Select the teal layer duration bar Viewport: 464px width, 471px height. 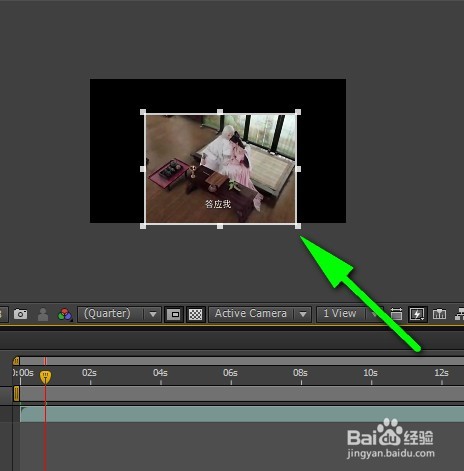click(x=242, y=414)
